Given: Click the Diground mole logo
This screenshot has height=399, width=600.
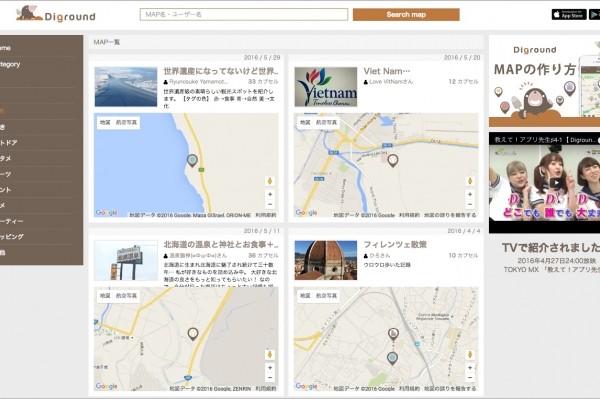Looking at the screenshot, I should [55, 14].
